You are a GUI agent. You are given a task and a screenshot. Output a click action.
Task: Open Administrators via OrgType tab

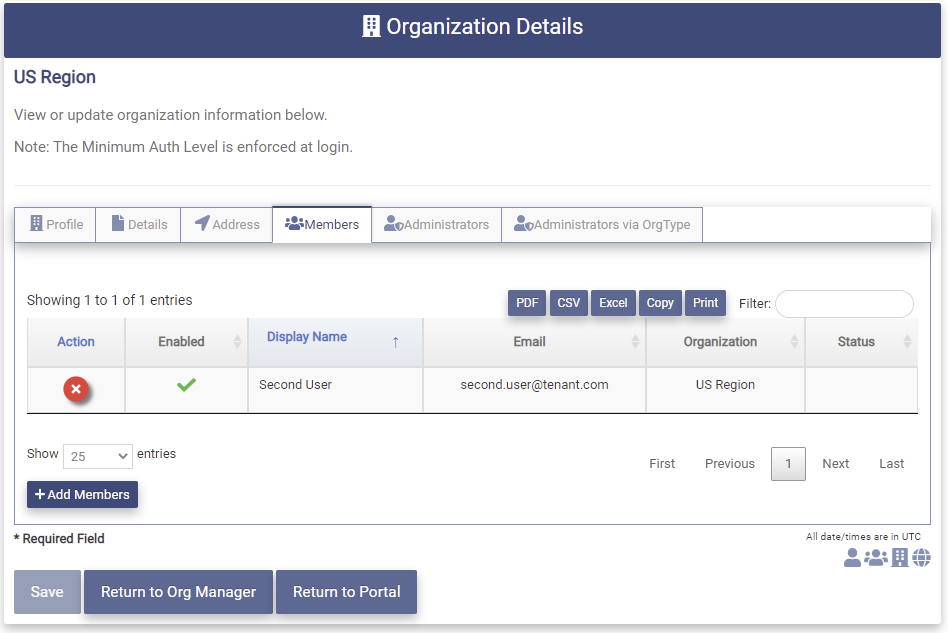(x=602, y=224)
